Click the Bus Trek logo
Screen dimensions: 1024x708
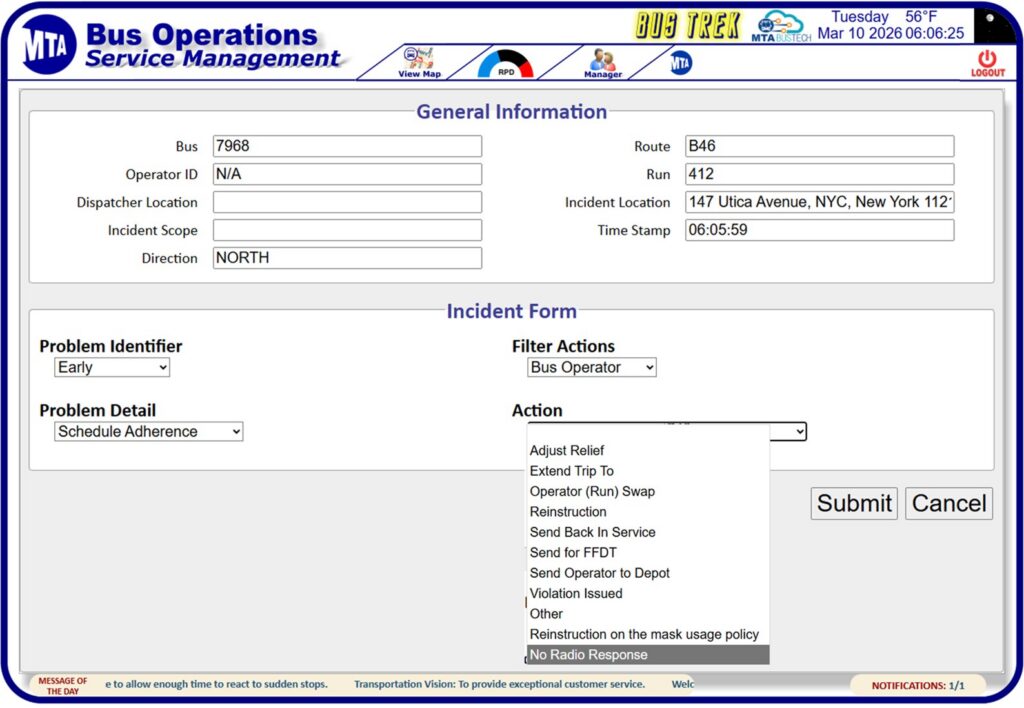(x=688, y=26)
